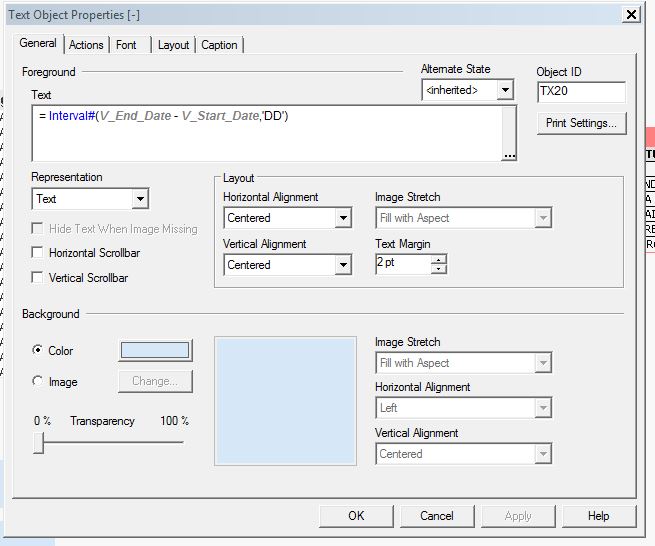Viewport: 655px width, 546px height.
Task: Open the Caption tab
Action: [219, 45]
